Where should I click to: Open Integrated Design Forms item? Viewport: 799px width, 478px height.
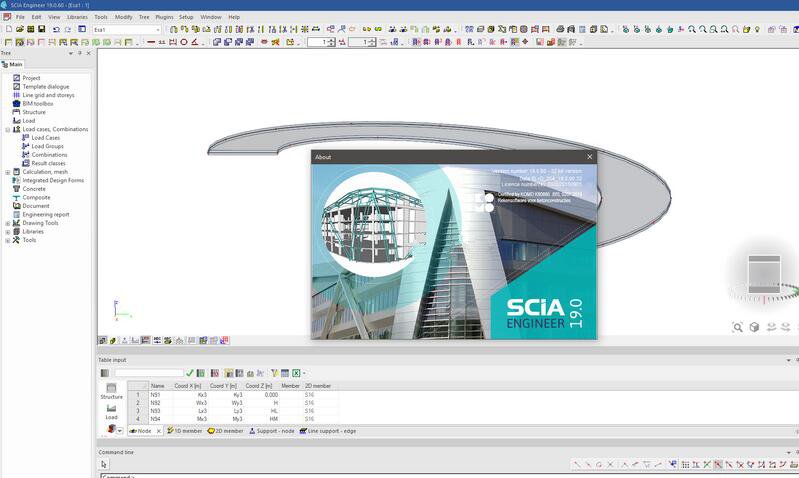[x=53, y=180]
